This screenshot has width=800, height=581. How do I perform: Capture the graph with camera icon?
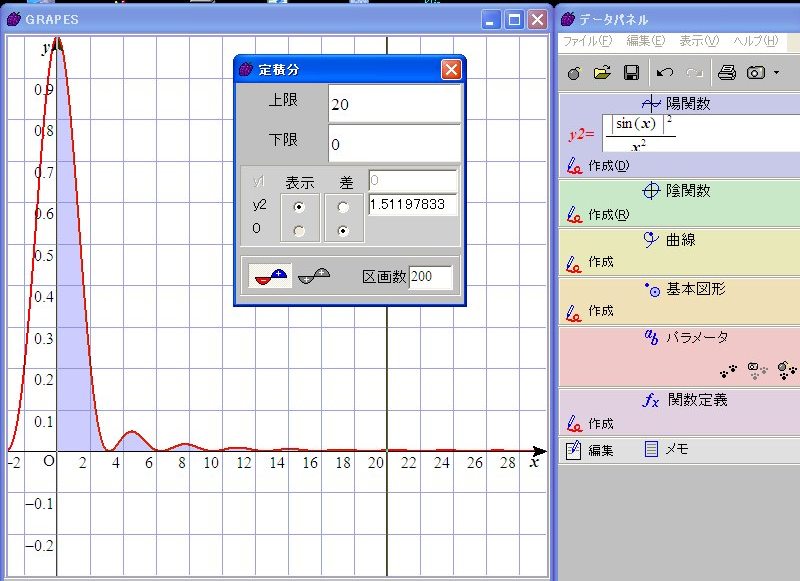pos(756,73)
